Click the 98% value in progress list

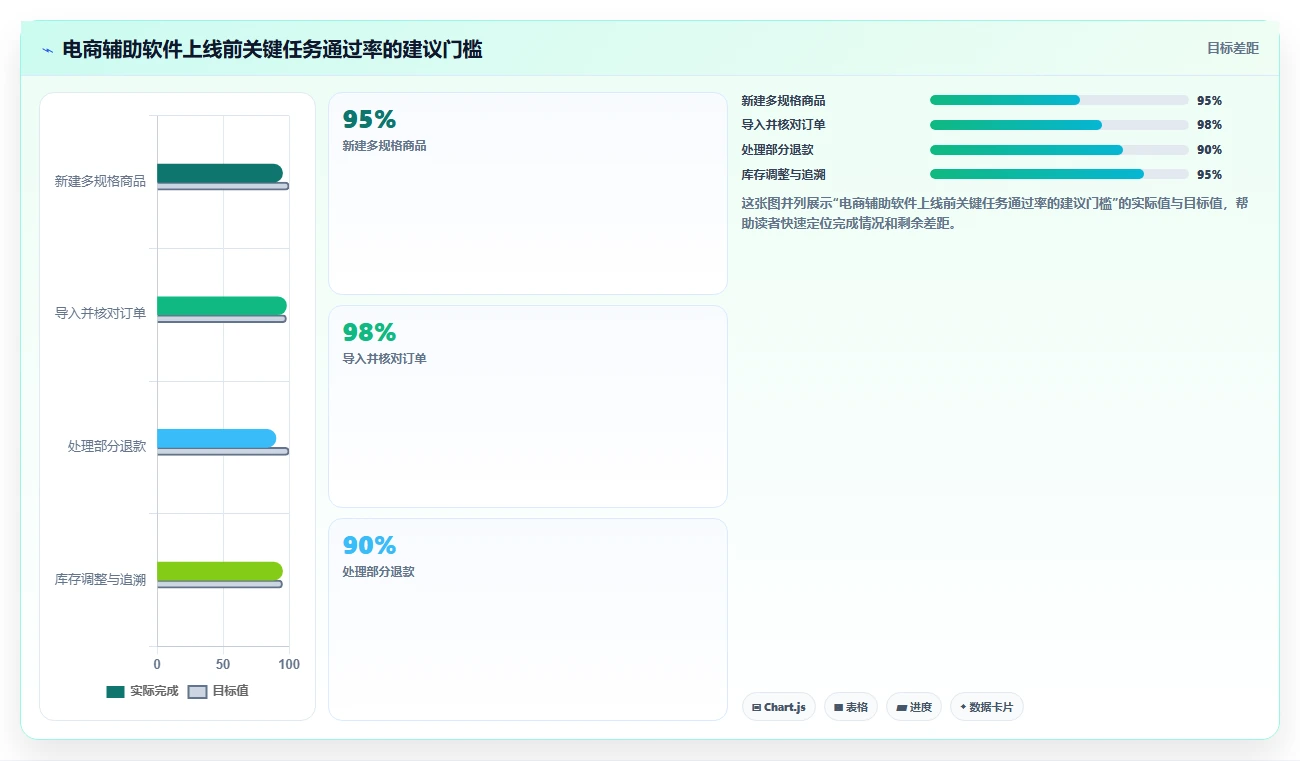pyautogui.click(x=1209, y=125)
